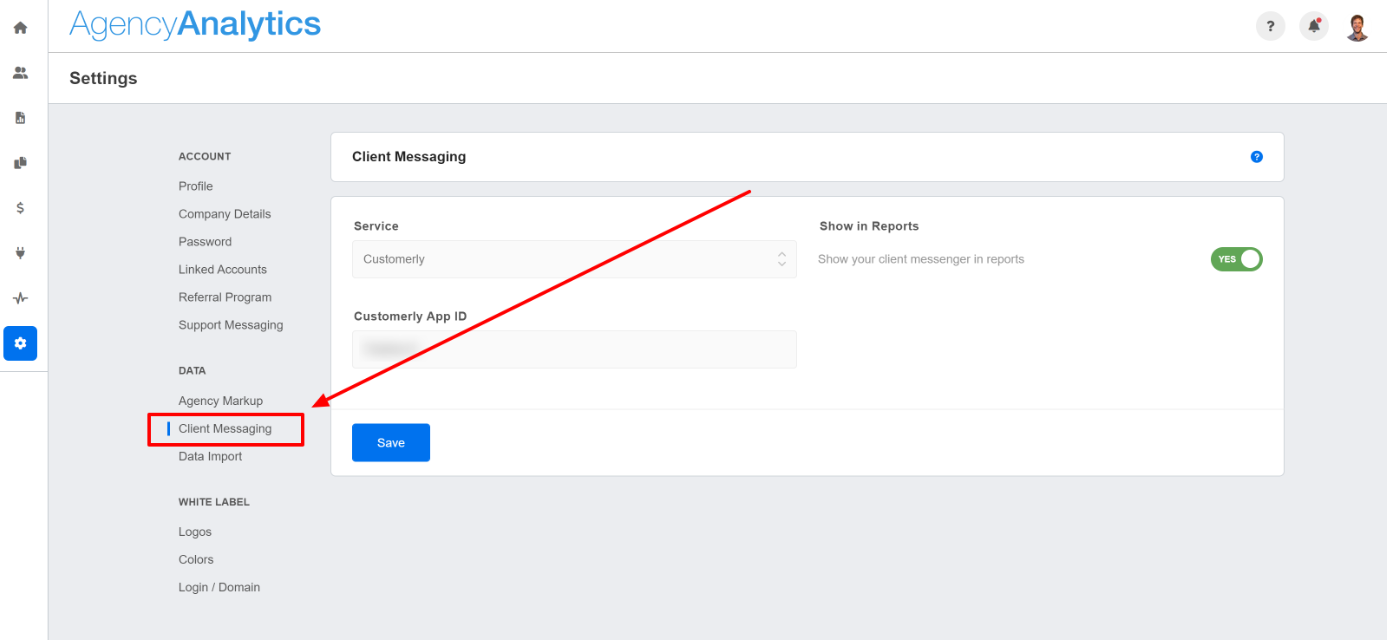
Task: Select Agency Markup in Data section
Action: (220, 401)
